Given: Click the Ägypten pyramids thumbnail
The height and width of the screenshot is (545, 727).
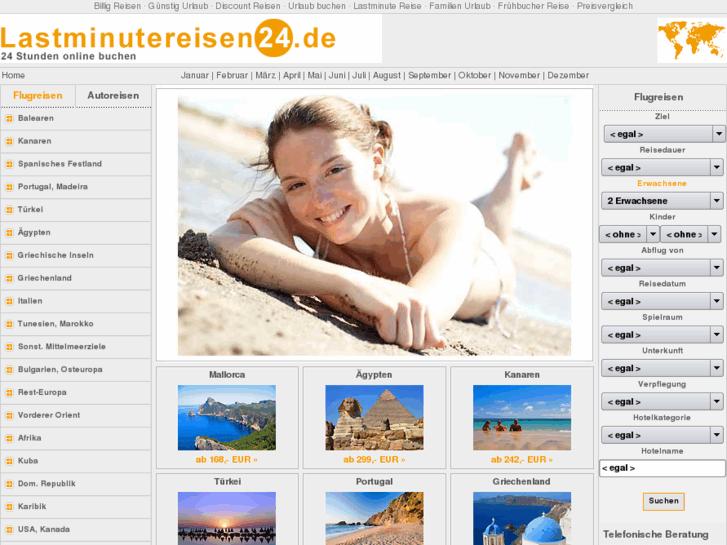Looking at the screenshot, I should [374, 417].
